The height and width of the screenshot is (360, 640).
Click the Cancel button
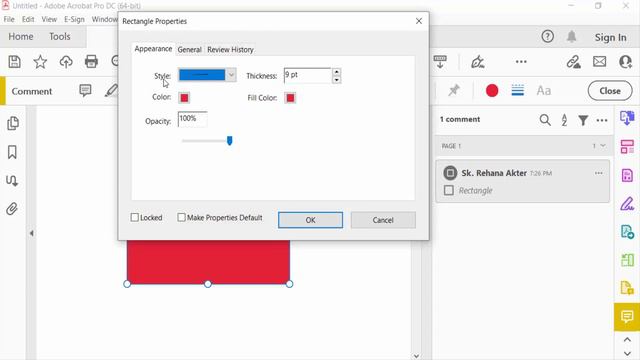click(383, 220)
